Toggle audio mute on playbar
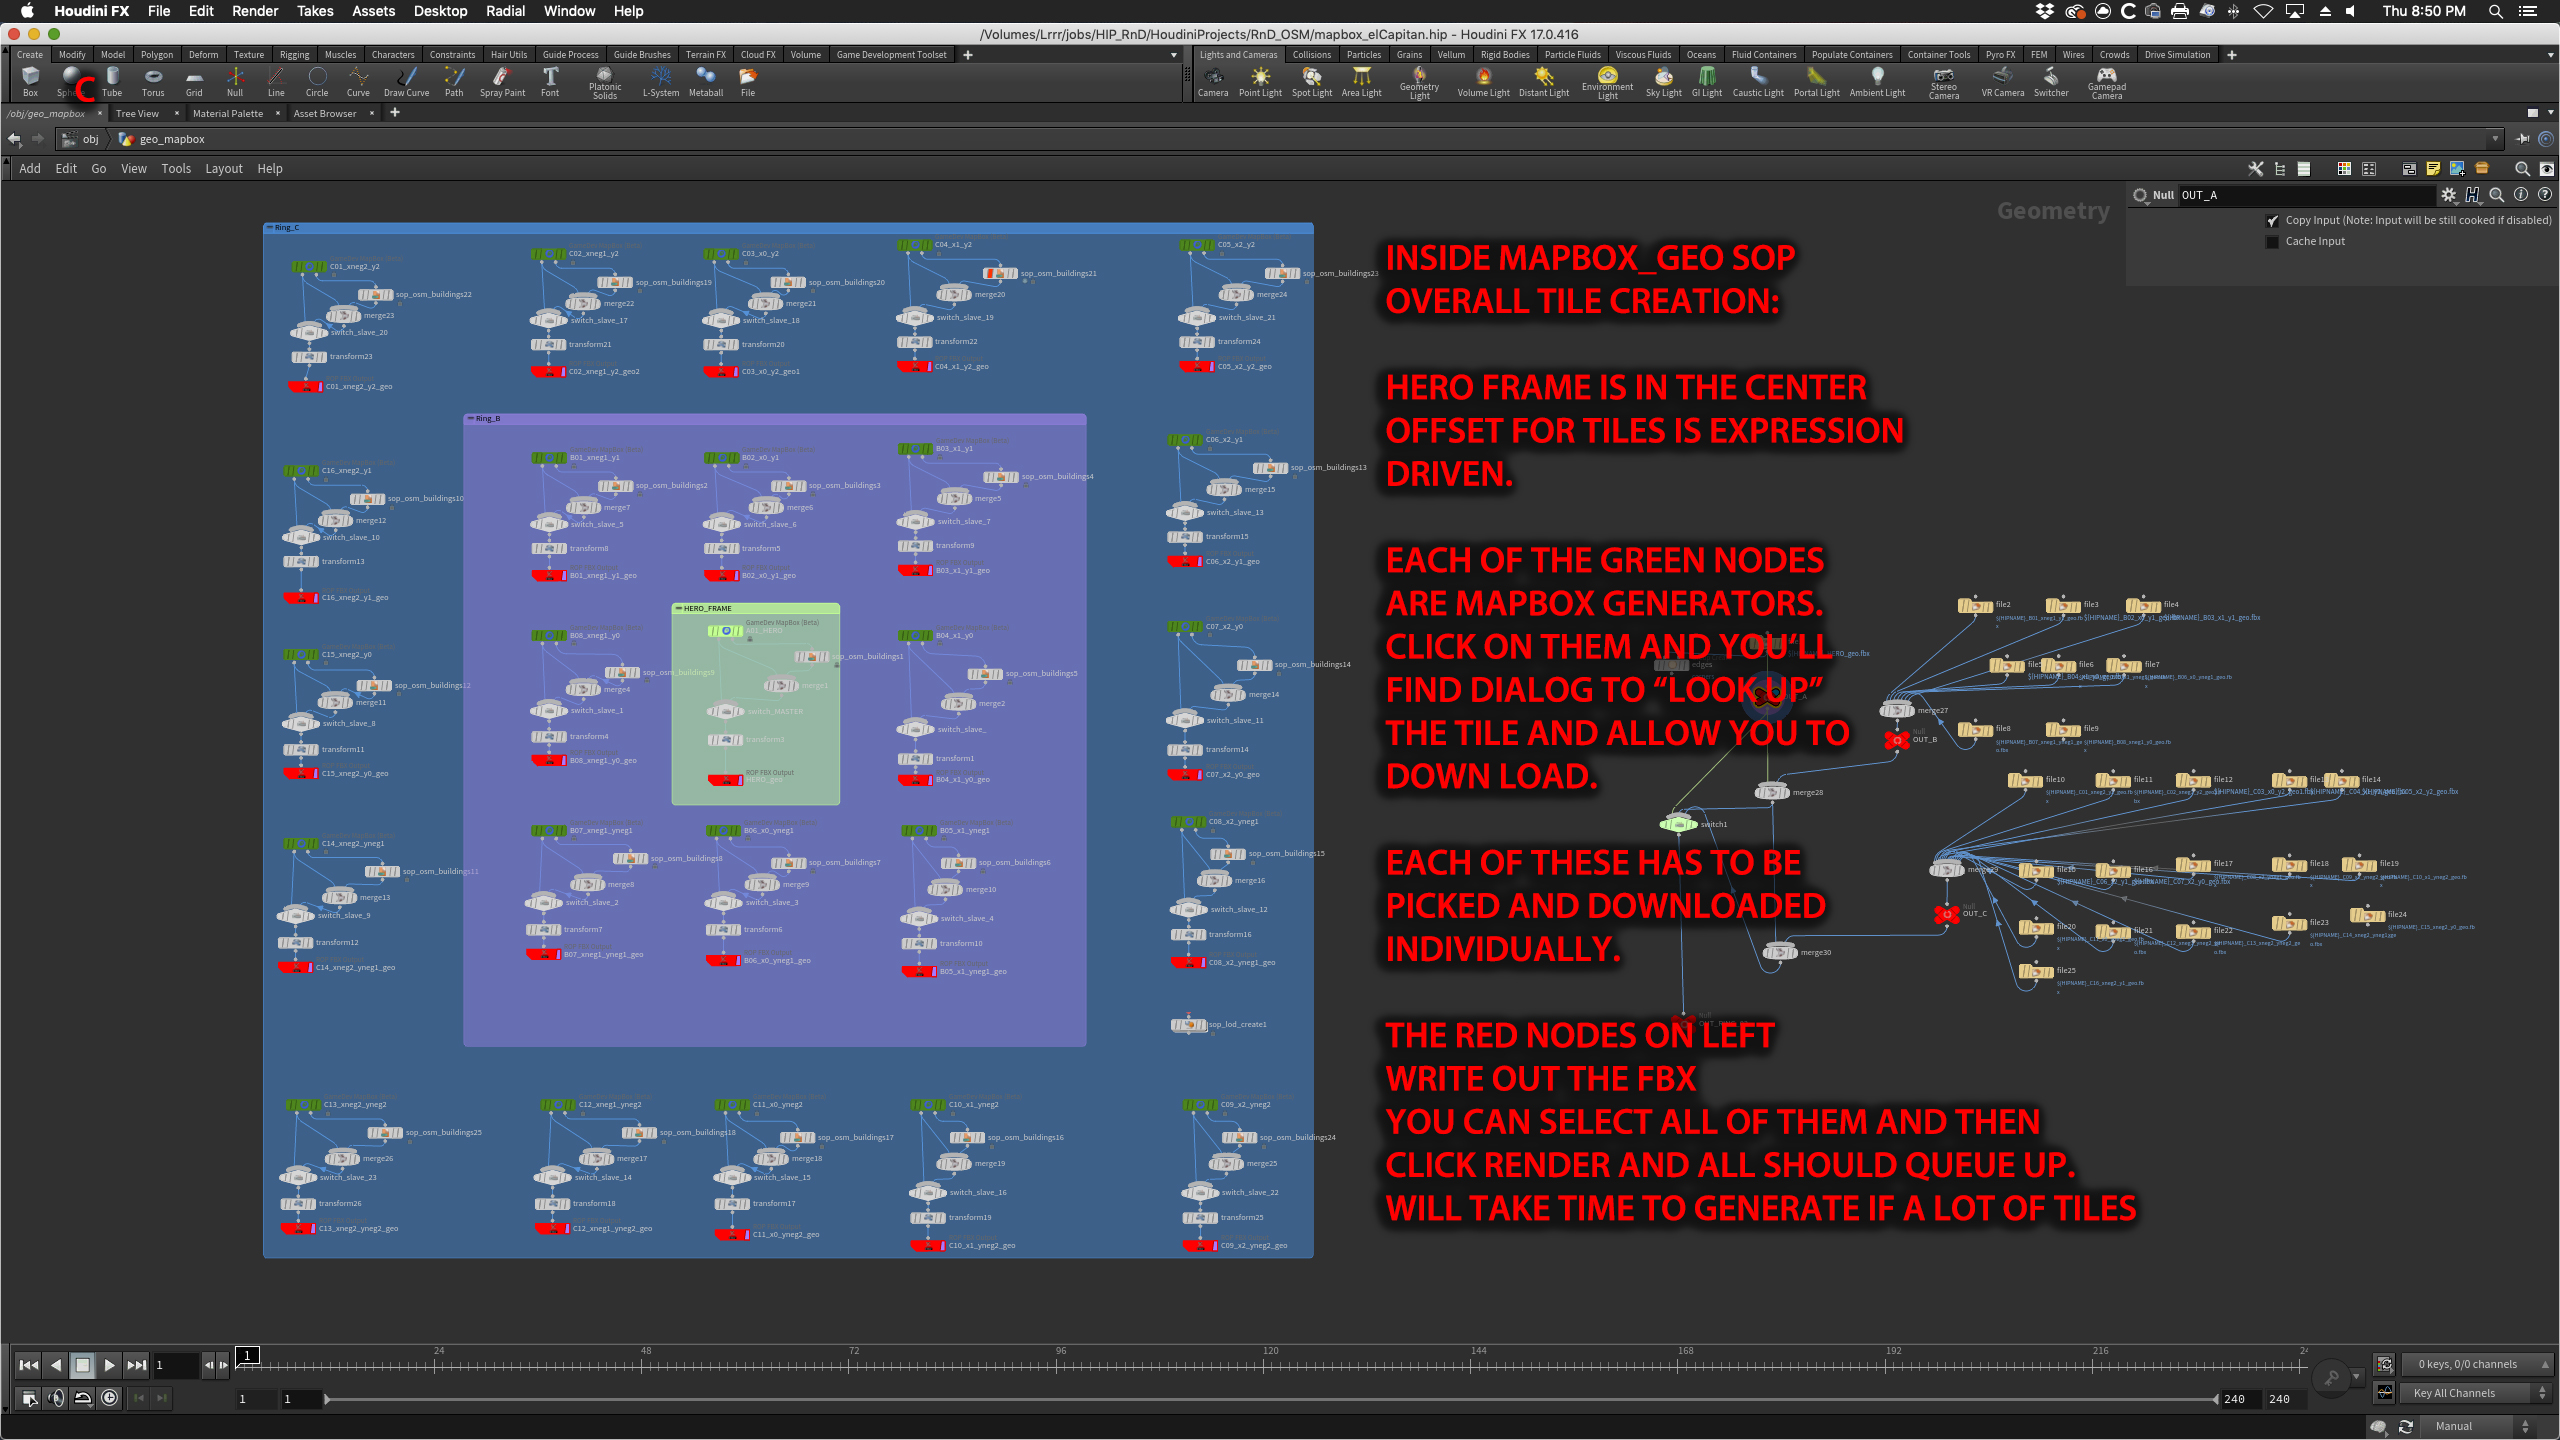The height and width of the screenshot is (1440, 2560). (x=56, y=1398)
